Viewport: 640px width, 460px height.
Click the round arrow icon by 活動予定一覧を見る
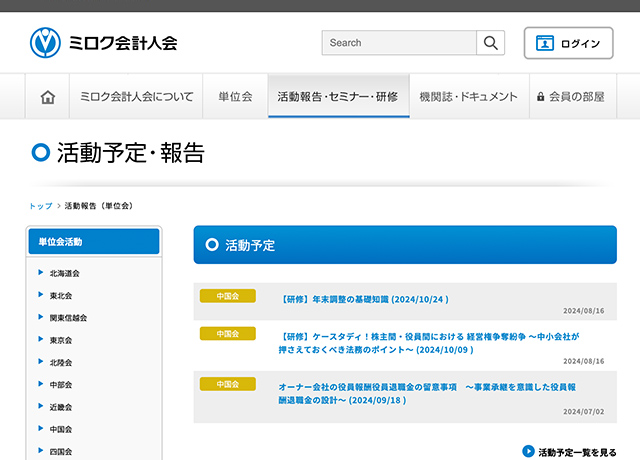(x=528, y=451)
